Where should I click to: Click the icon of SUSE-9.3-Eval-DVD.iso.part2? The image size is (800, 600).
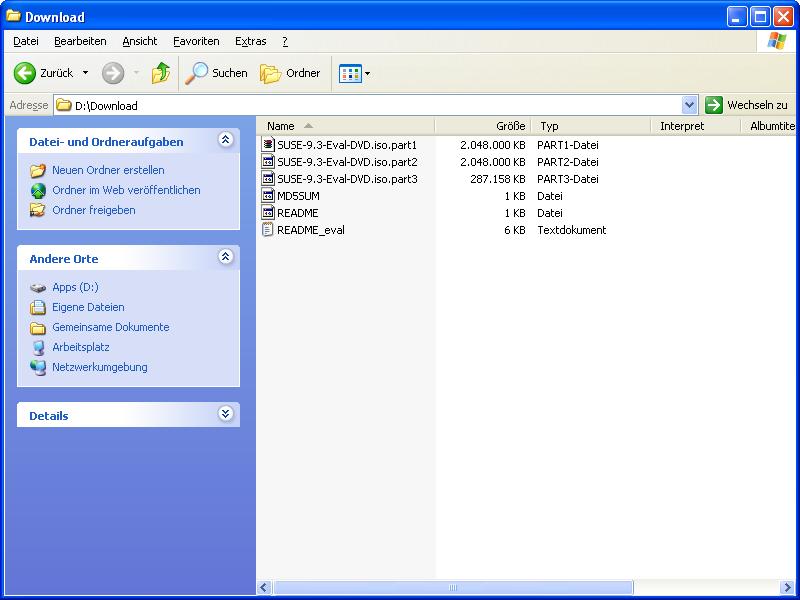pyautogui.click(x=268, y=162)
